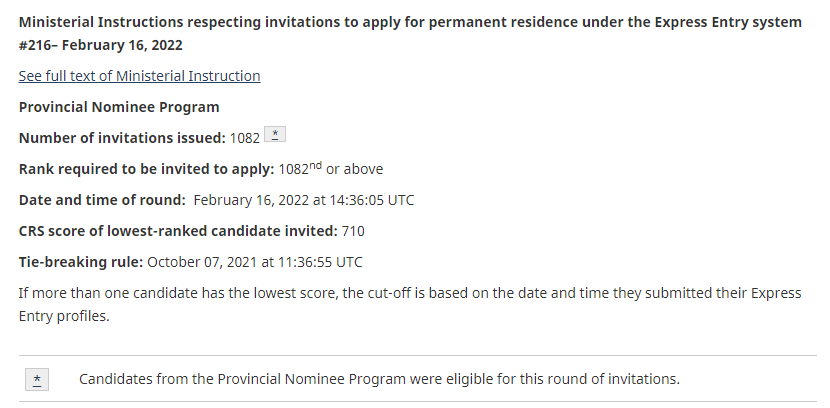Image resolution: width=830 pixels, height=408 pixels.
Task: Click the '1082nd or above' rank value
Action: (330, 169)
